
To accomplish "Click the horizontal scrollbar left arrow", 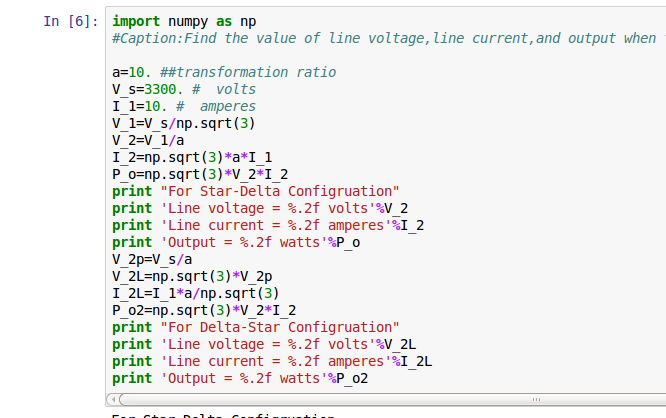I will [x=112, y=398].
